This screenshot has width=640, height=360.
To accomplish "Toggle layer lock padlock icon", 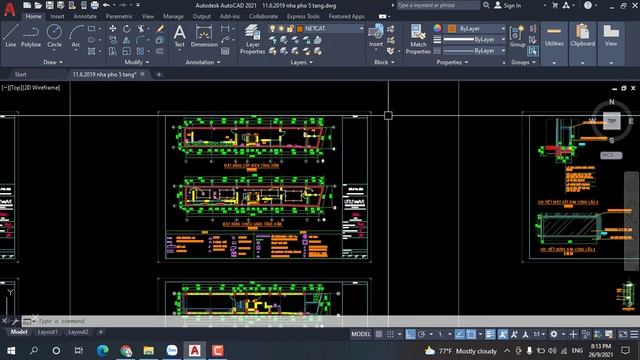I will pos(290,29).
